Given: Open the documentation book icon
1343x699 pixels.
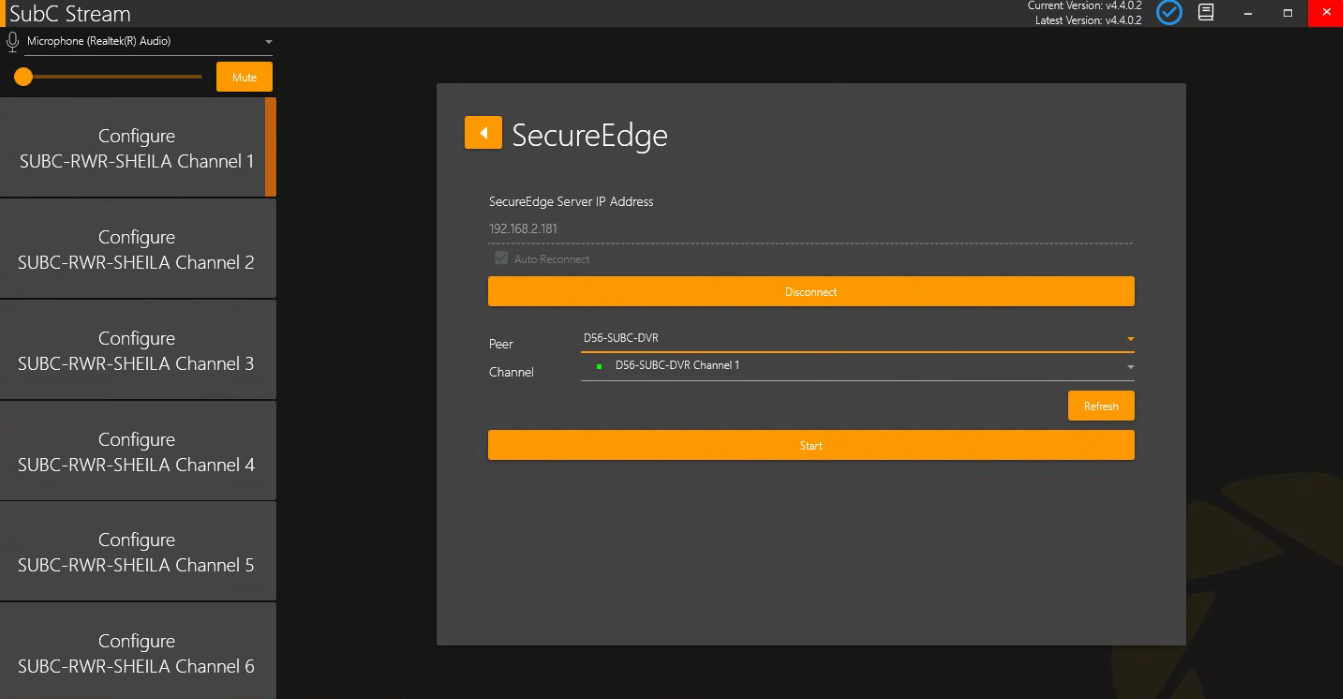Looking at the screenshot, I should (1206, 12).
